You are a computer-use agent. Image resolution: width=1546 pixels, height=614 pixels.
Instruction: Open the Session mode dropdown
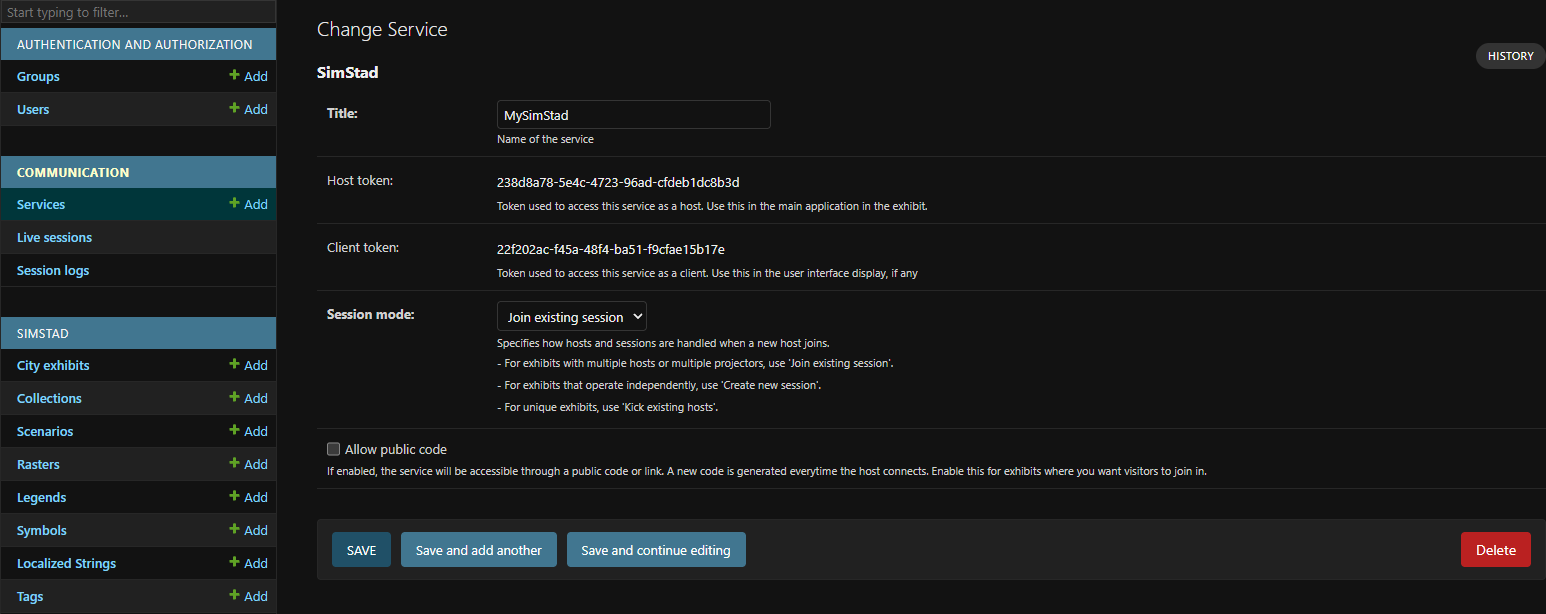(x=572, y=317)
